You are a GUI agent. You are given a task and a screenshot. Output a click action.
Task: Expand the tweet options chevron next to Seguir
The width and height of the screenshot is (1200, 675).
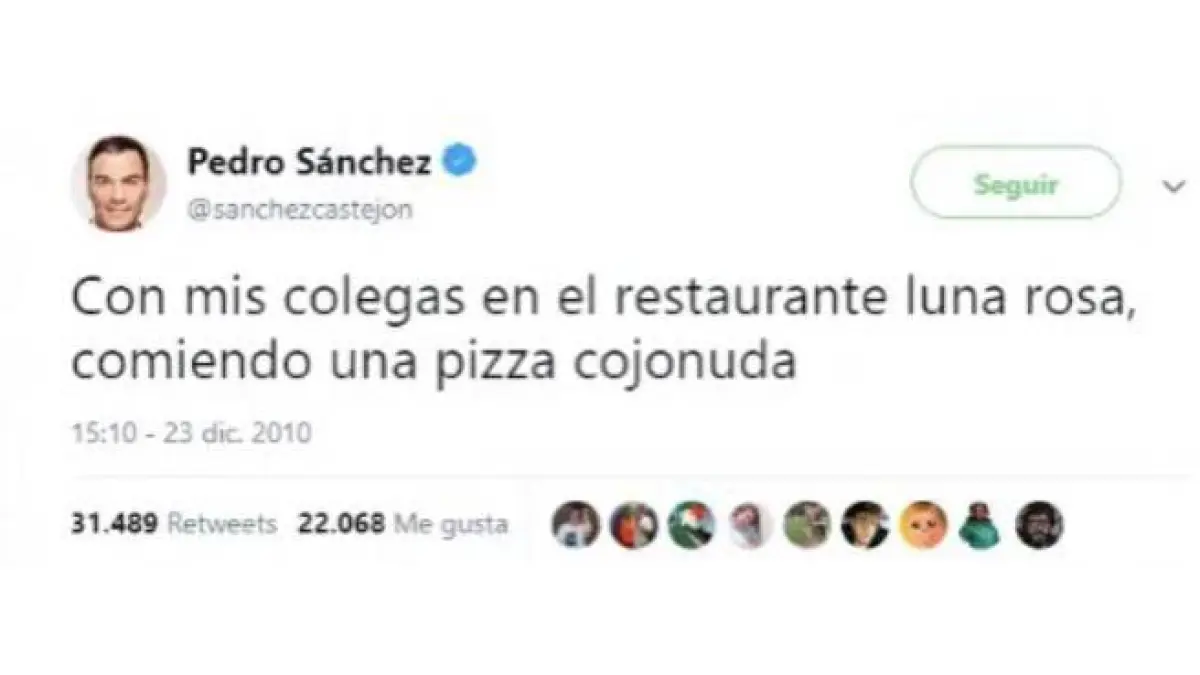pos(1173,185)
